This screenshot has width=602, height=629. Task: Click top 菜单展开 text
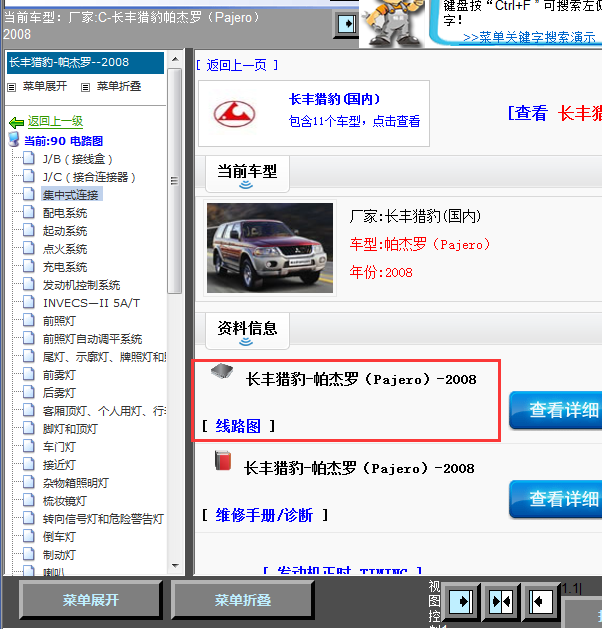tap(45, 86)
